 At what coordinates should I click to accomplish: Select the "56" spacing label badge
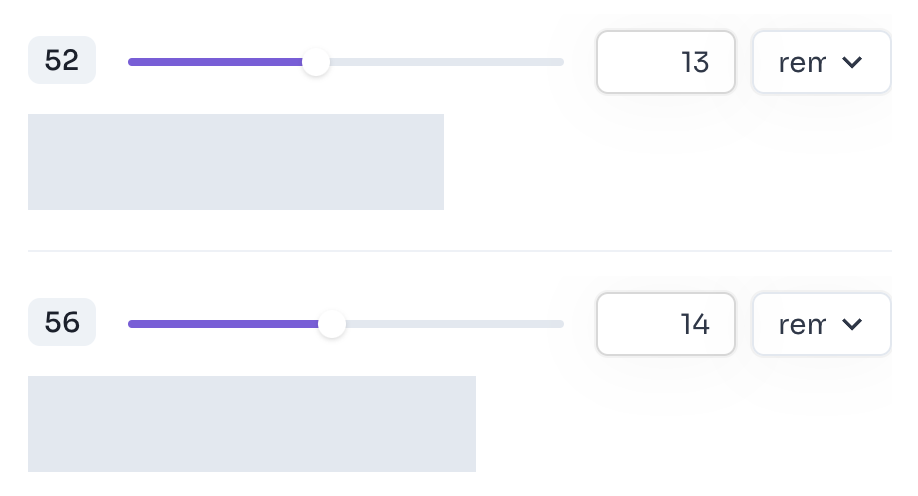[62, 323]
